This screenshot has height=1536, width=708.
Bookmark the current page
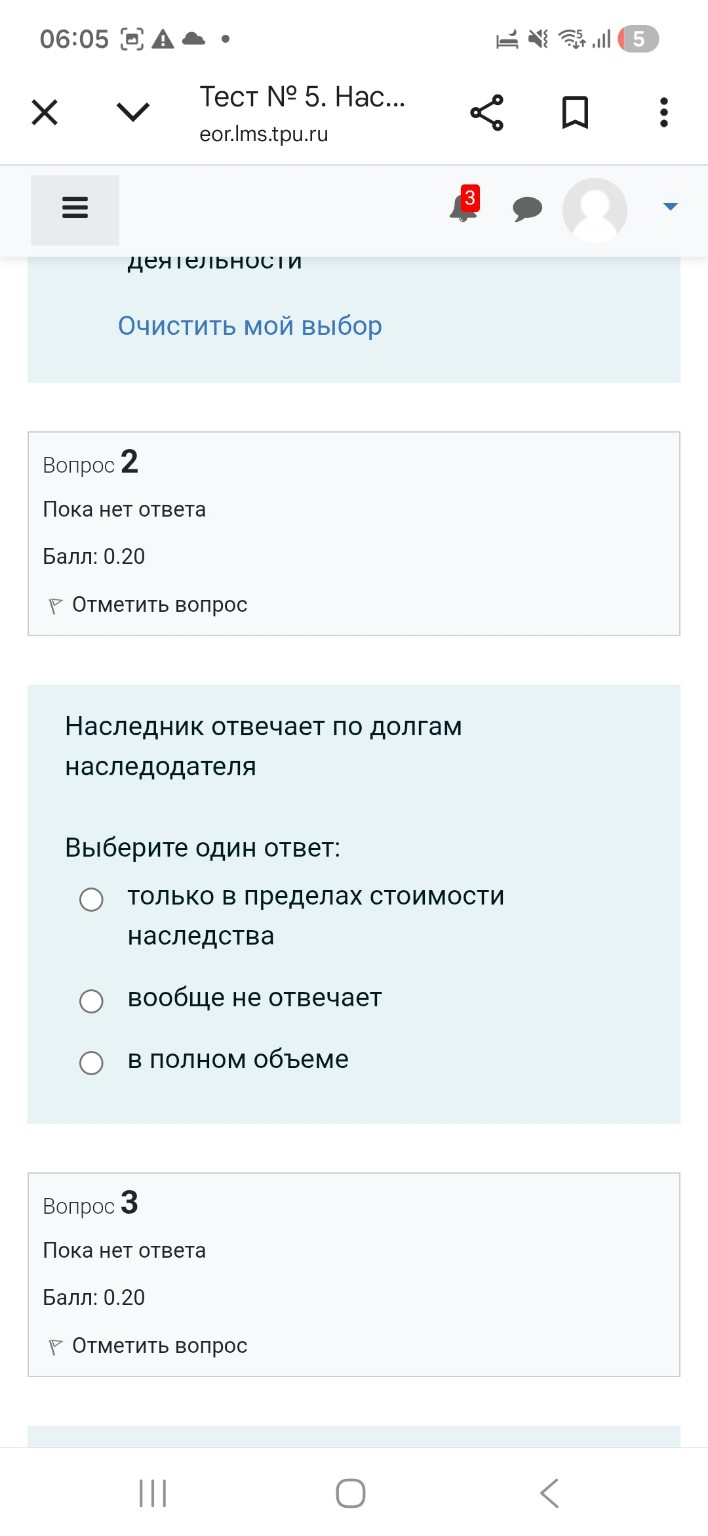pyautogui.click(x=575, y=112)
